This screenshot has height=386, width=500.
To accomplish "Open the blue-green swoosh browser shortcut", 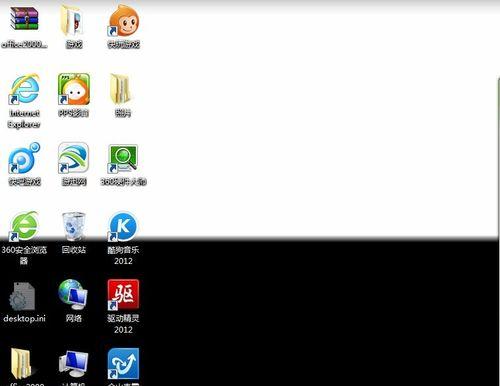I will click(x=73, y=158).
